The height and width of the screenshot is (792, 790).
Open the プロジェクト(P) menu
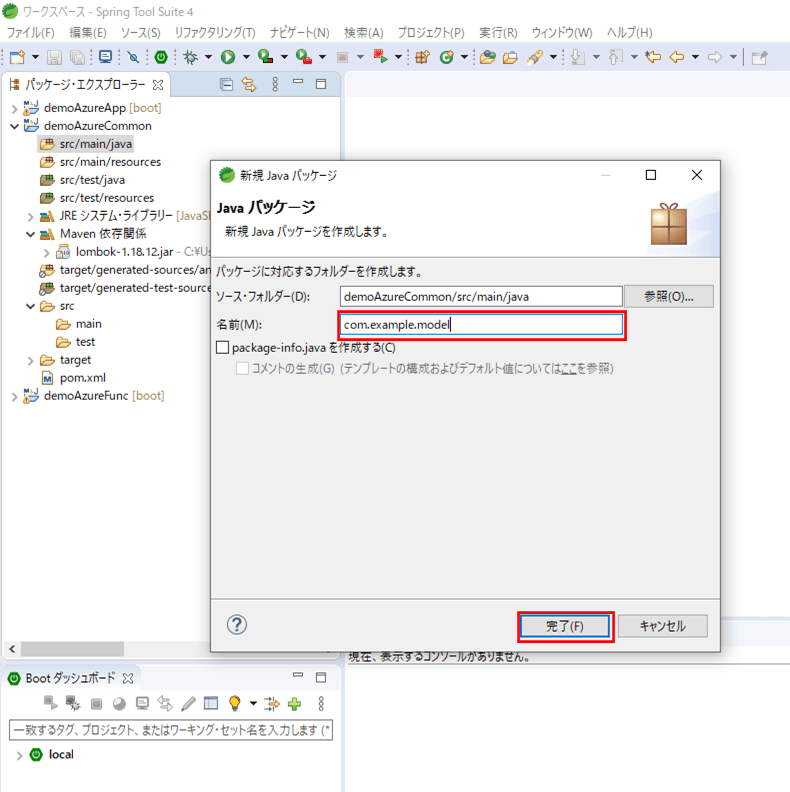pyautogui.click(x=431, y=33)
